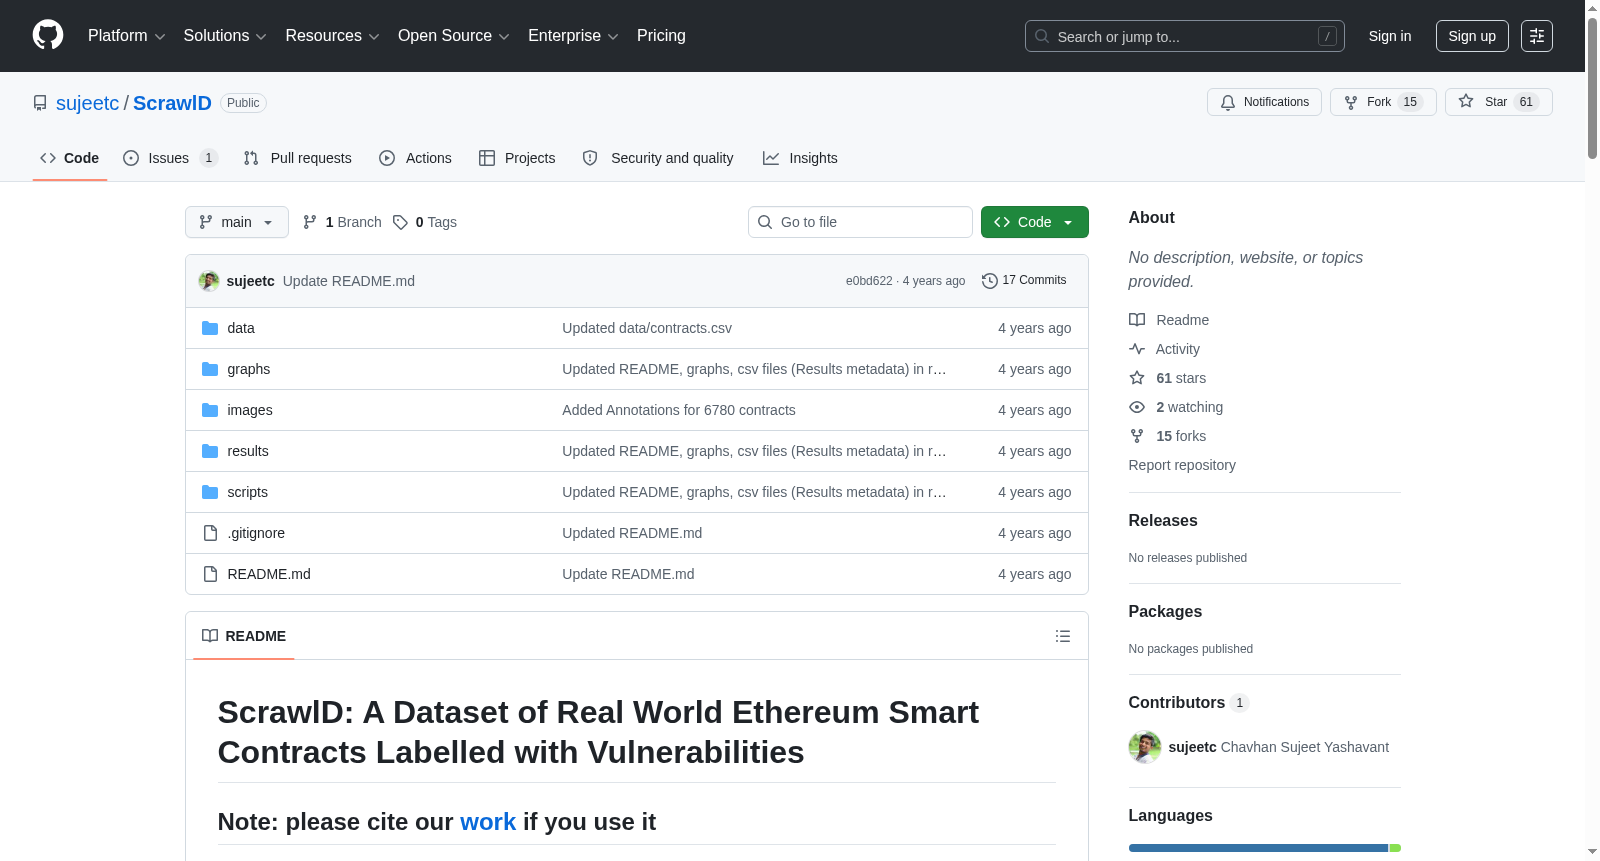The width and height of the screenshot is (1600, 861).
Task: Open the Packages section heading
Action: coord(1165,612)
